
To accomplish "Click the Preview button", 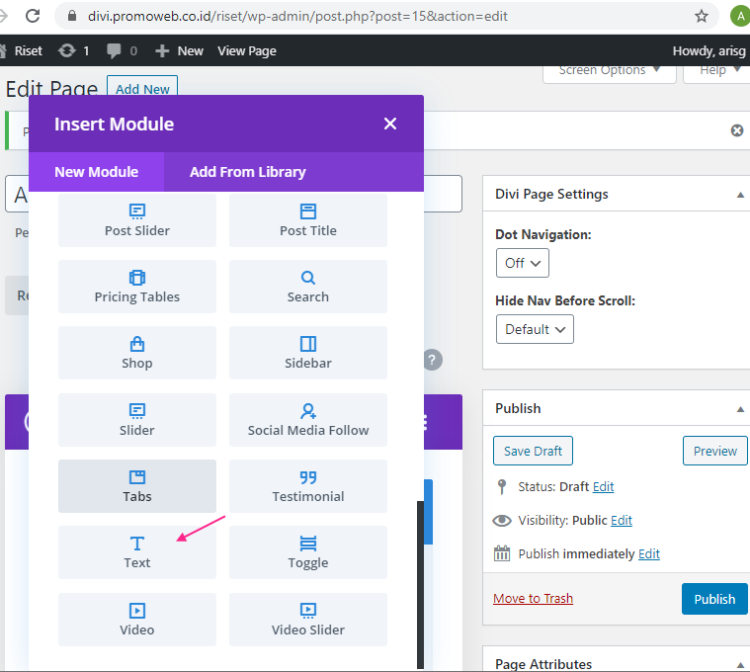I will 715,451.
